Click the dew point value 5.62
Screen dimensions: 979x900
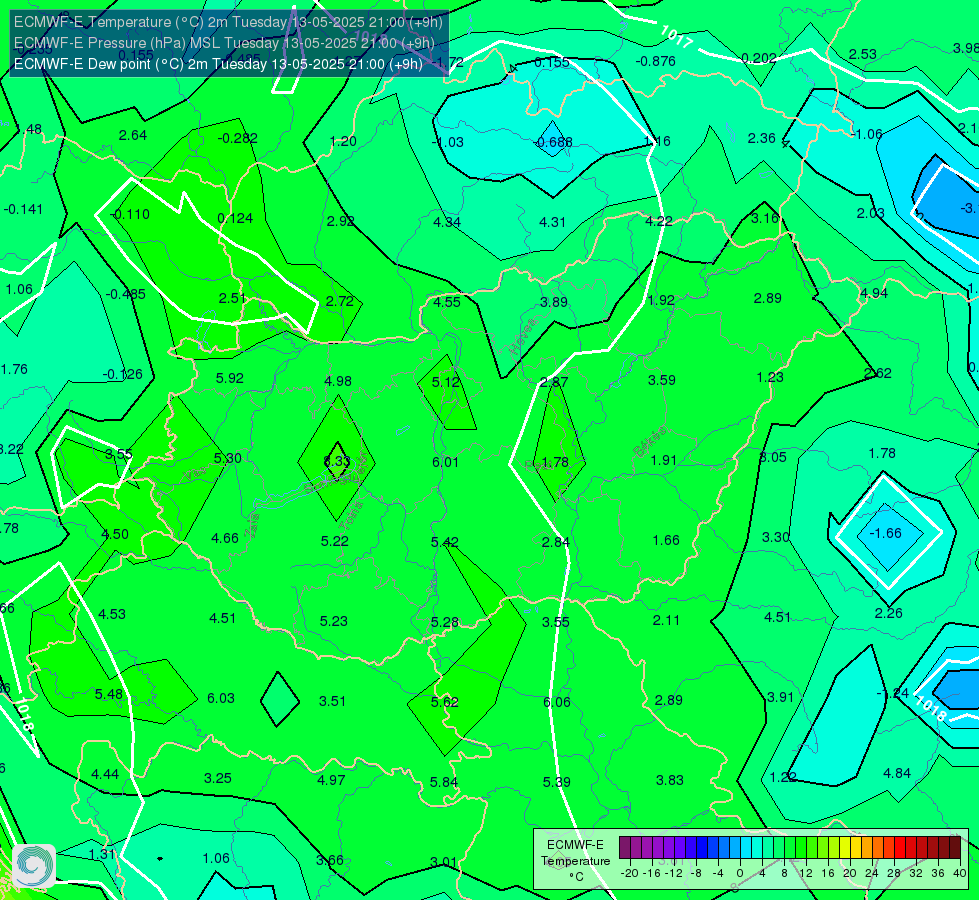(x=445, y=702)
